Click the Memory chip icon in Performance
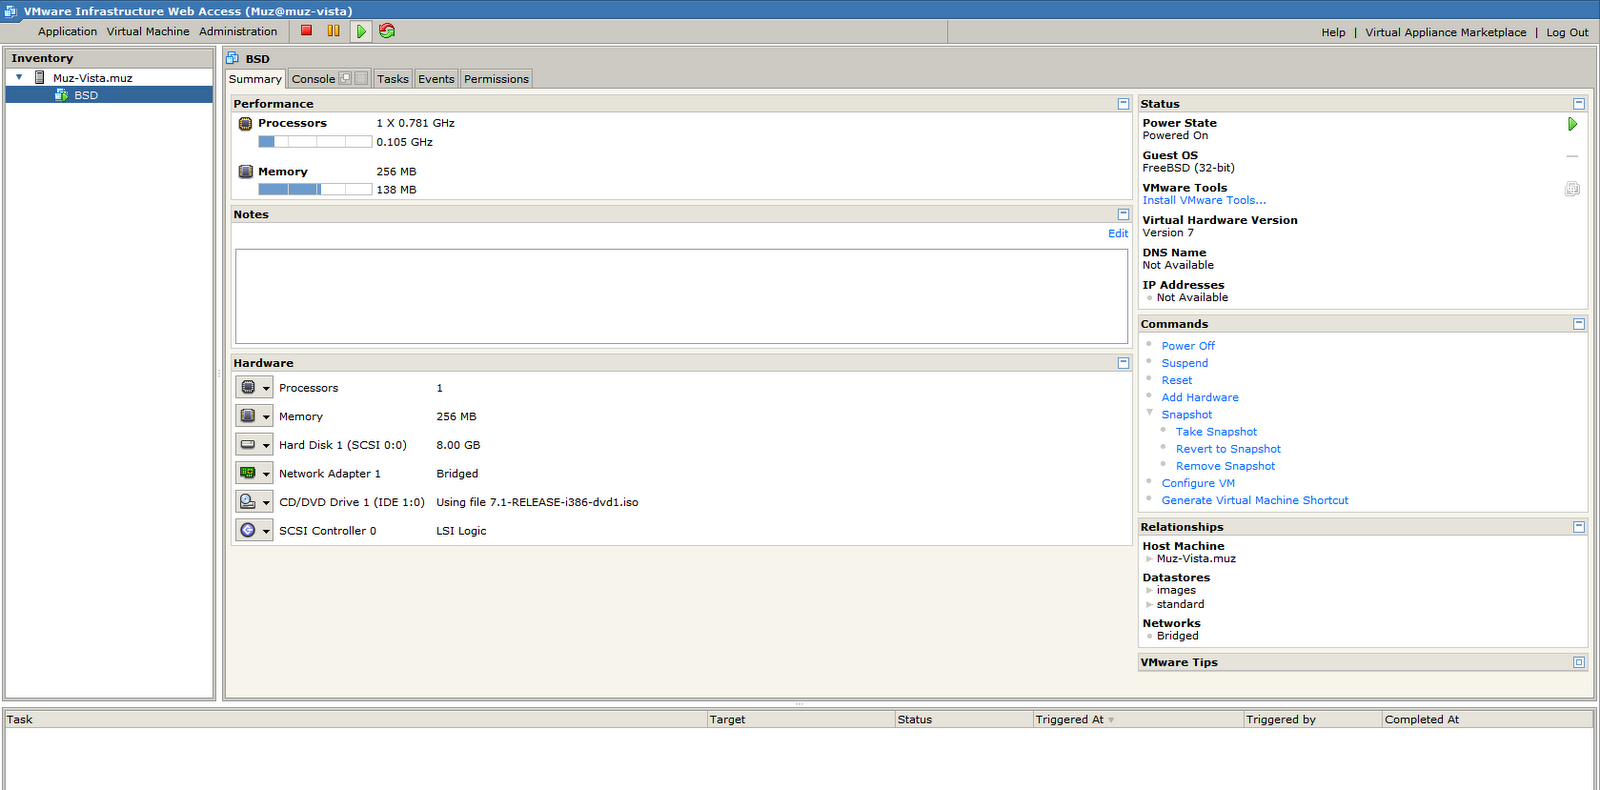 (245, 172)
